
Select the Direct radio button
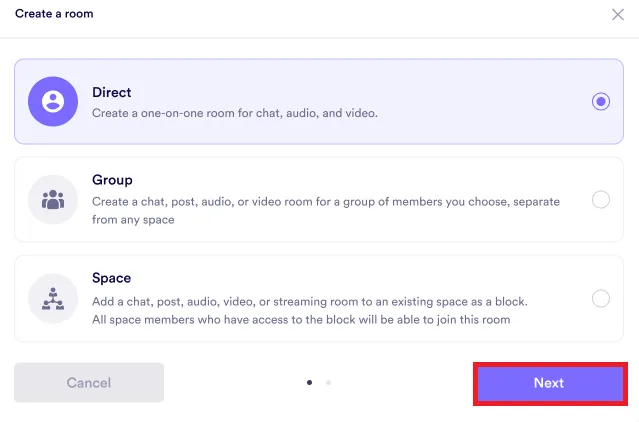coord(600,101)
